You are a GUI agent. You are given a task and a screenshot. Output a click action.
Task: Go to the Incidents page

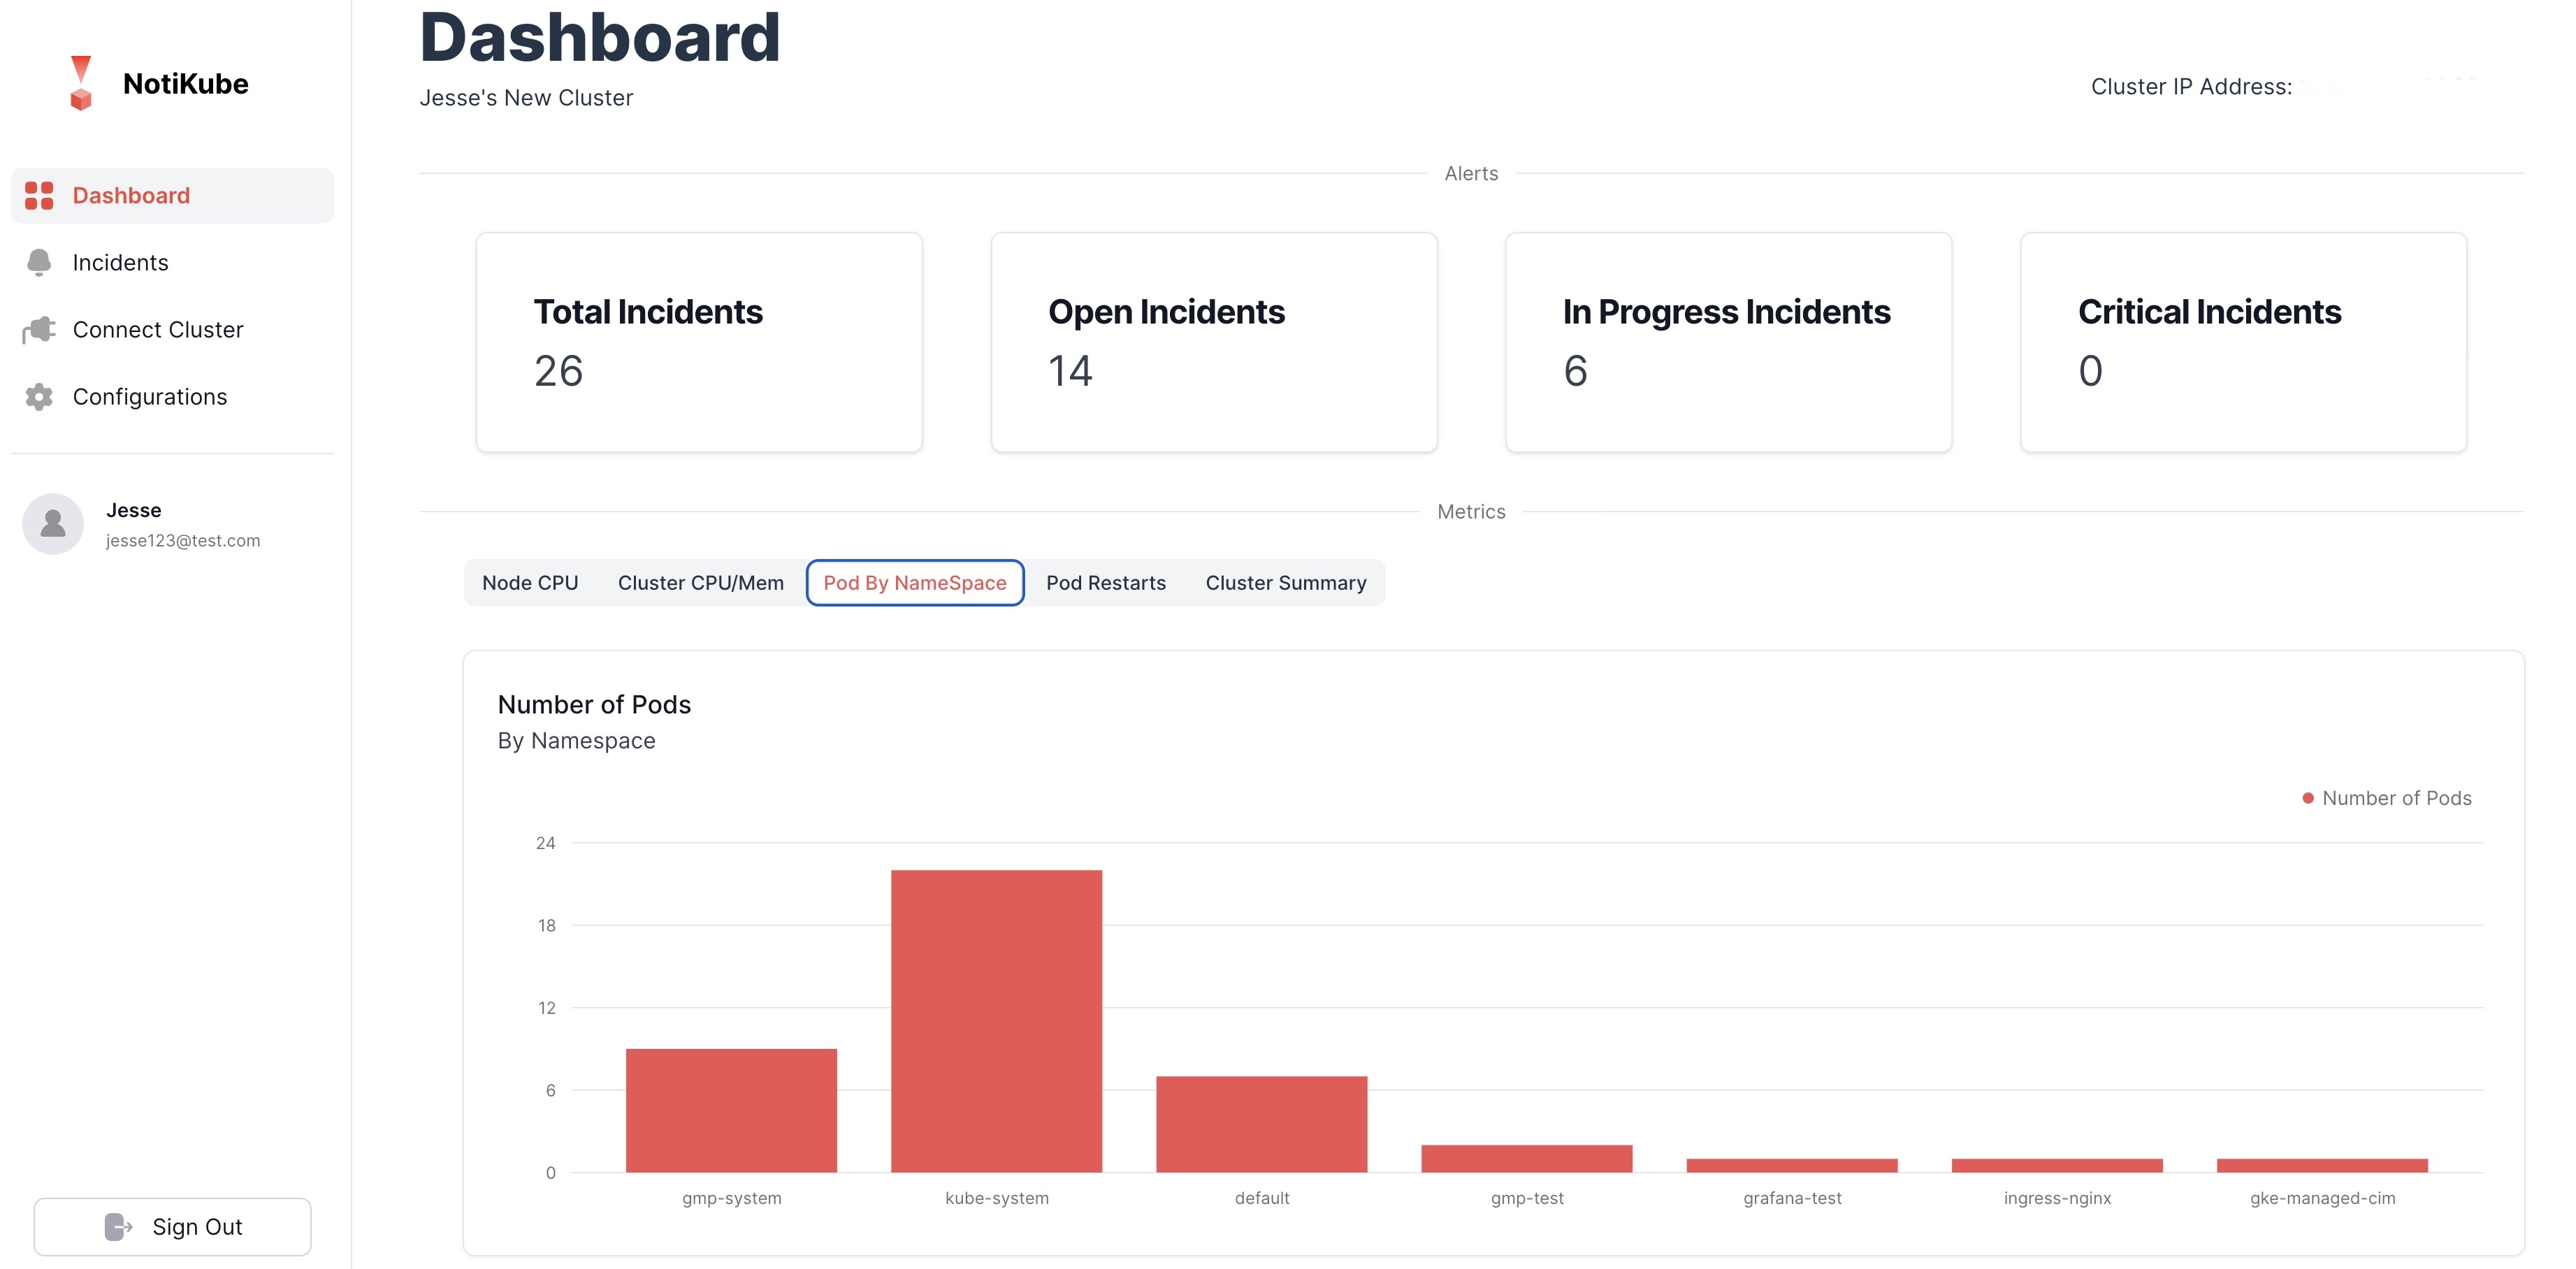coord(172,262)
